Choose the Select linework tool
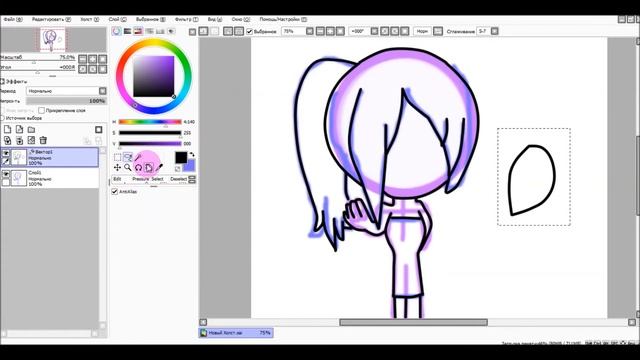Screen dimensions: 640x360 click(158, 179)
